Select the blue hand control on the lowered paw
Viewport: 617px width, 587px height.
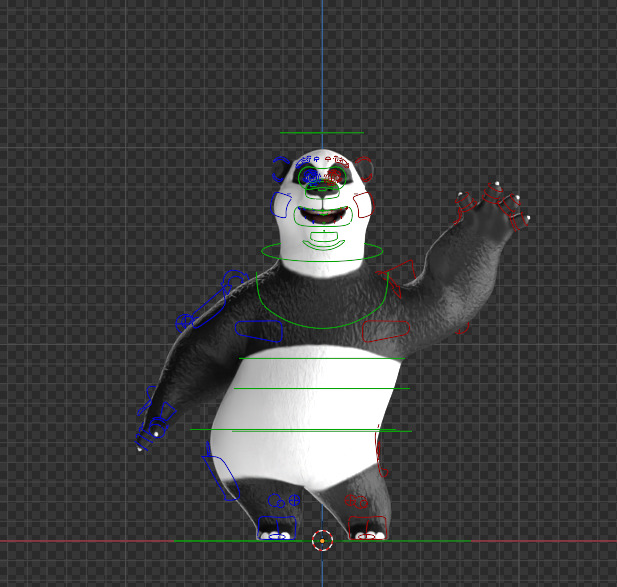click(155, 424)
